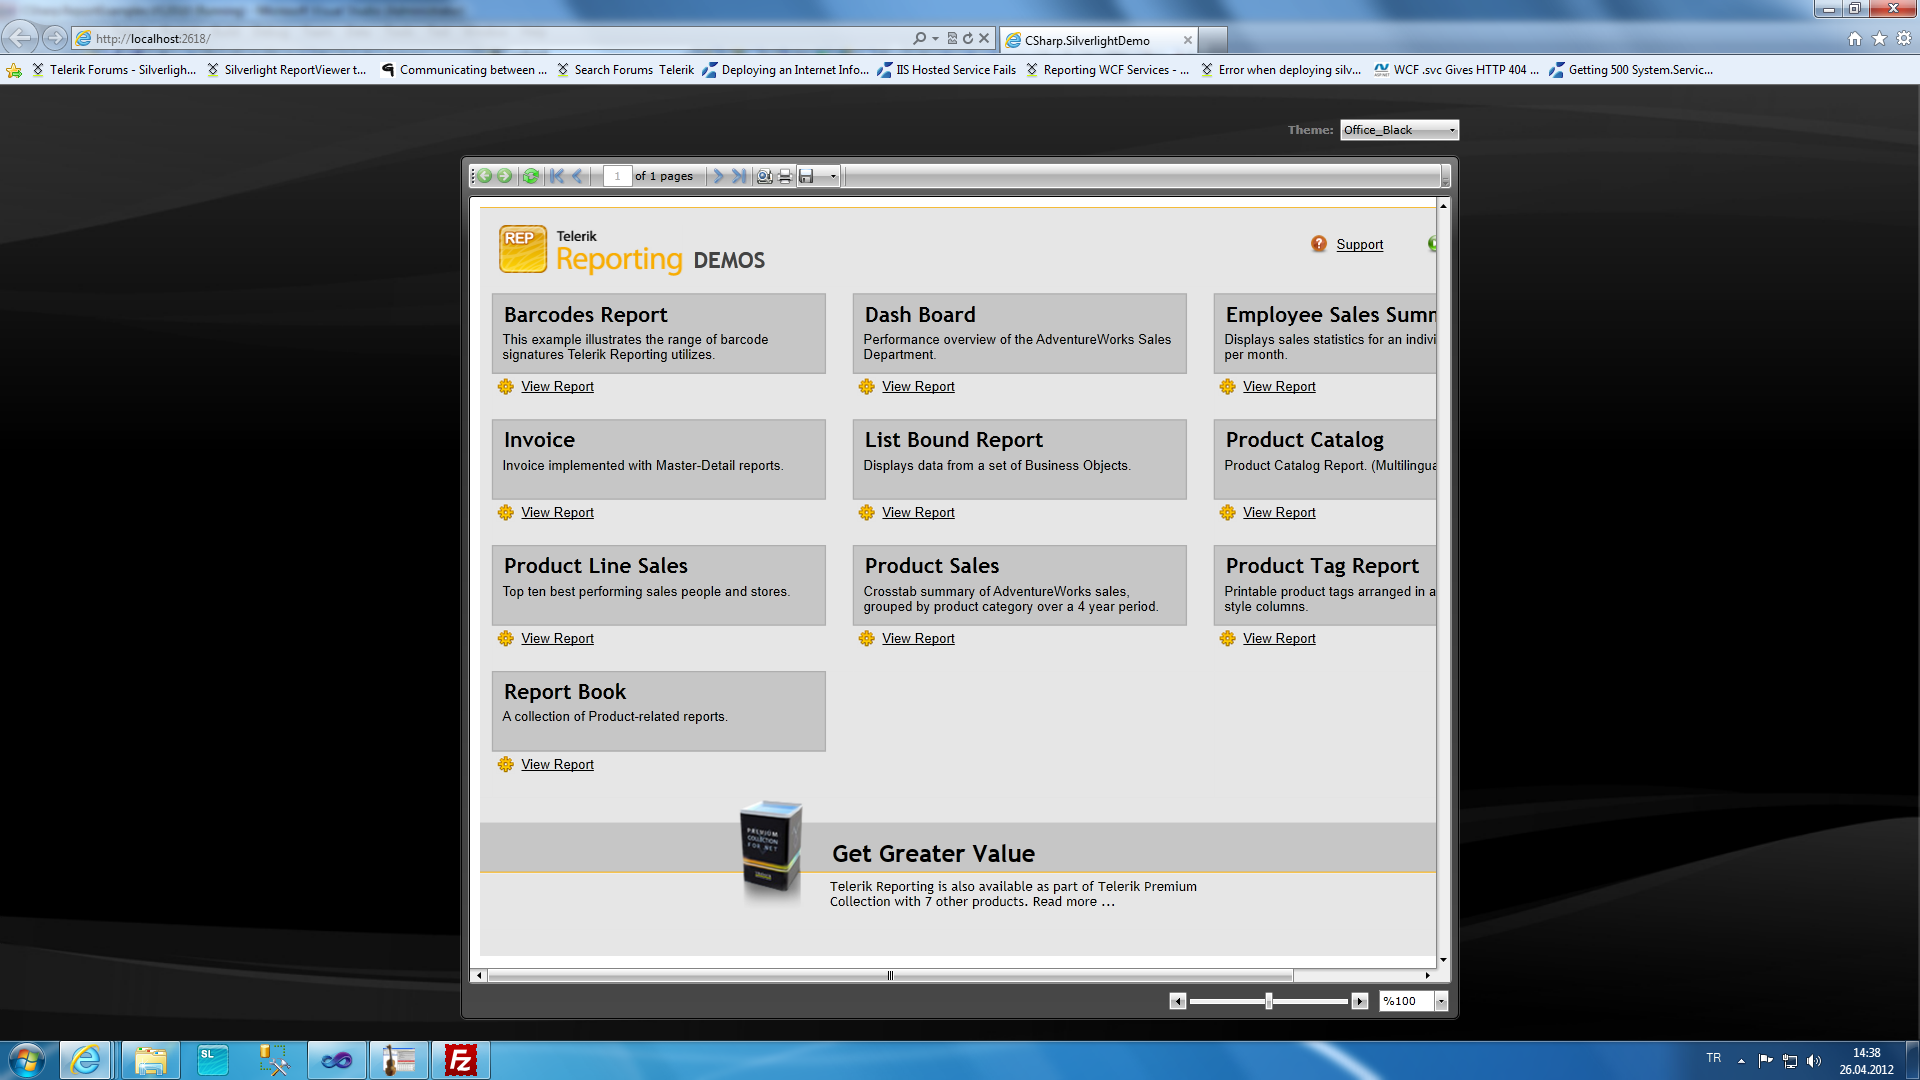Go to first page of the report

pyautogui.click(x=557, y=176)
